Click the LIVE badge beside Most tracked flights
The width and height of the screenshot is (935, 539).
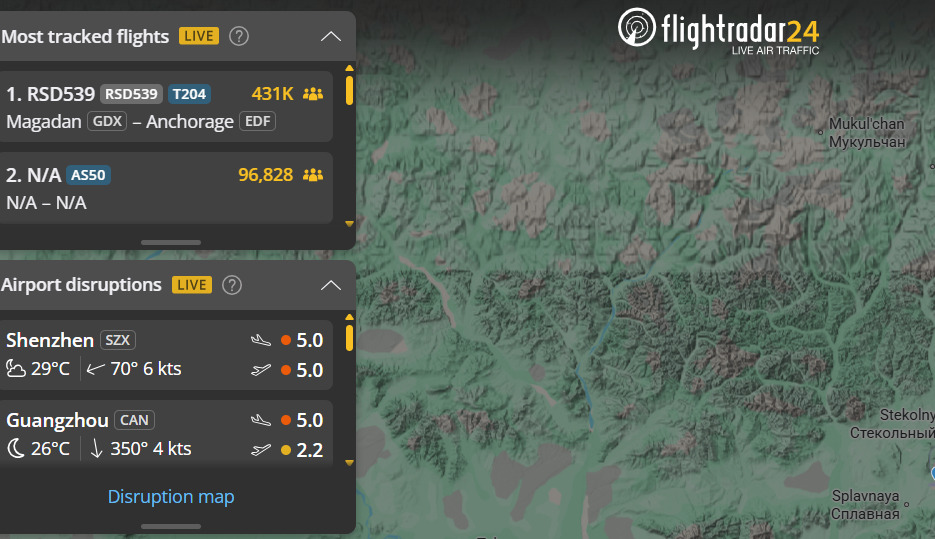click(x=199, y=36)
